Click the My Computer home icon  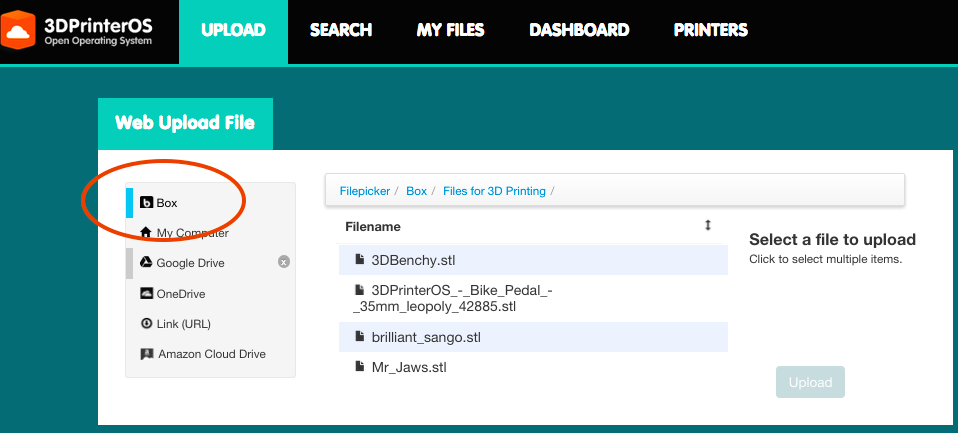click(x=145, y=232)
